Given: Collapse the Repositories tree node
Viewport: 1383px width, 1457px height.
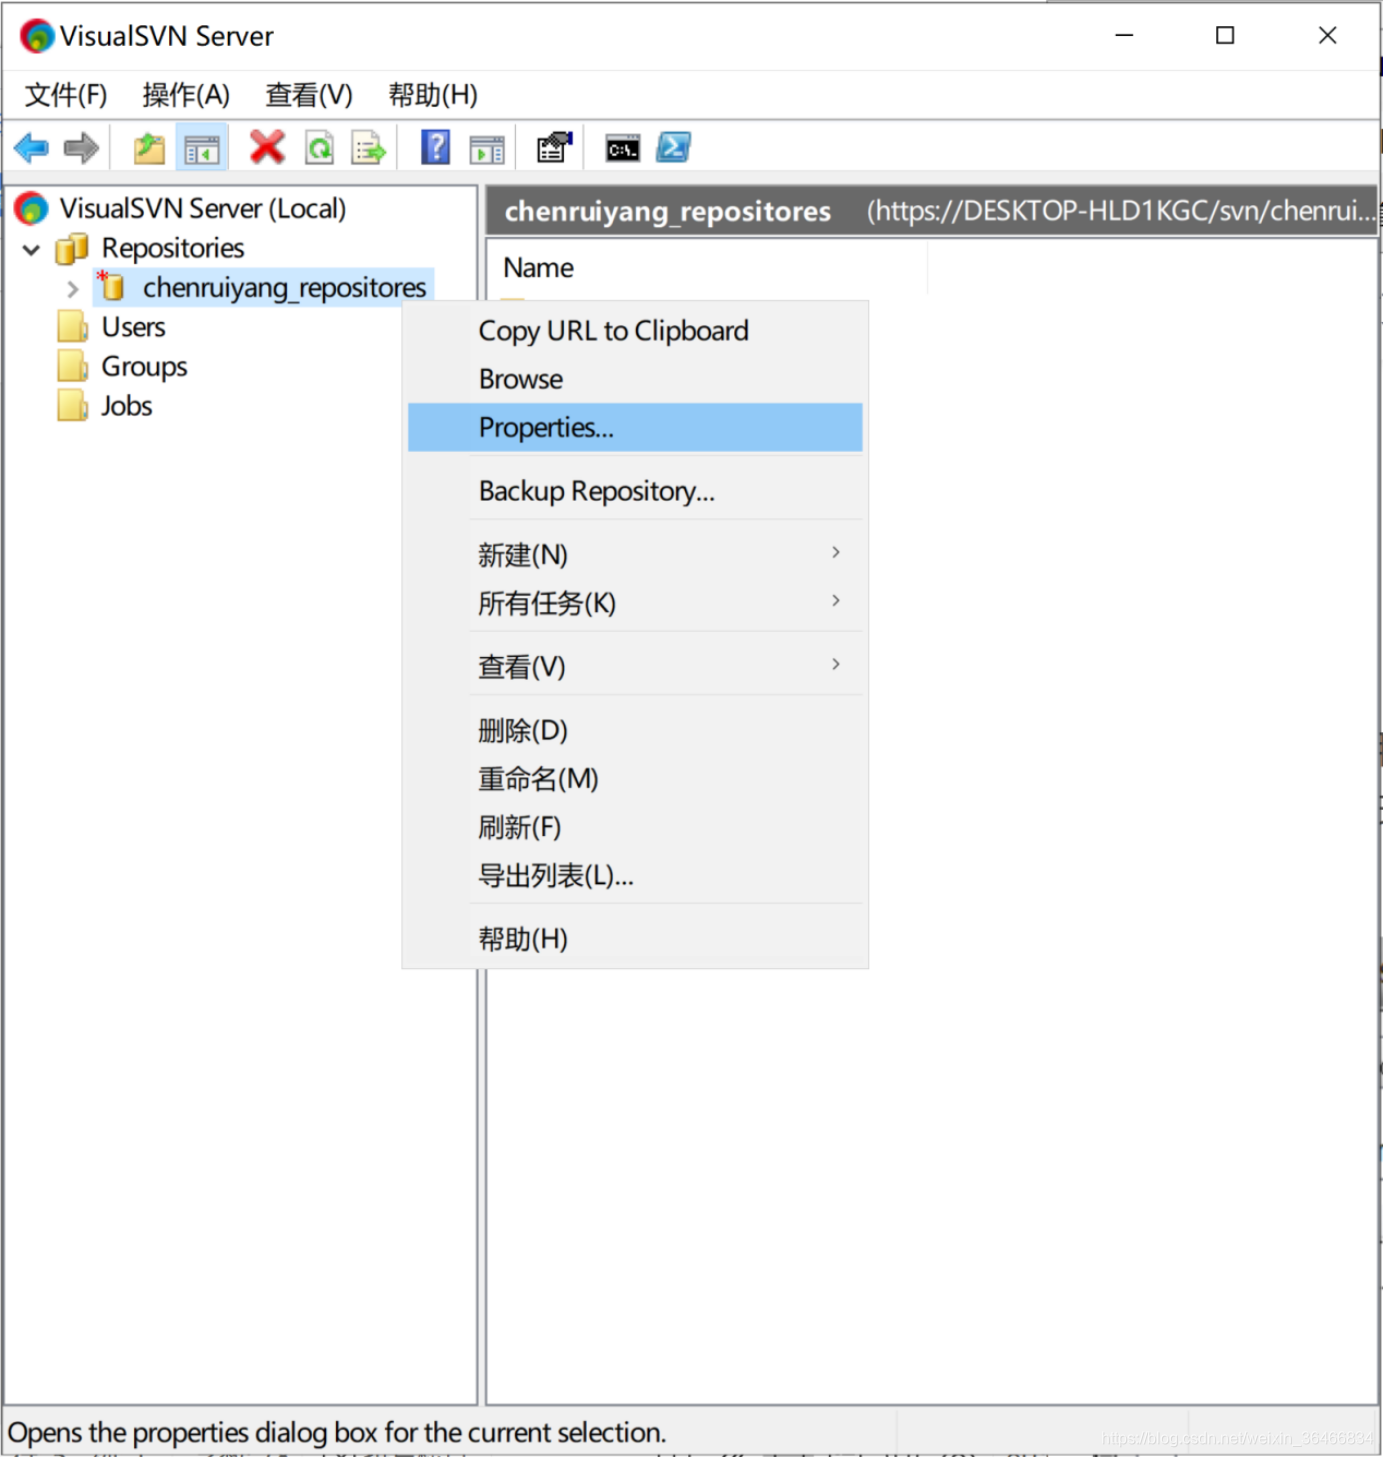Looking at the screenshot, I should [31, 249].
